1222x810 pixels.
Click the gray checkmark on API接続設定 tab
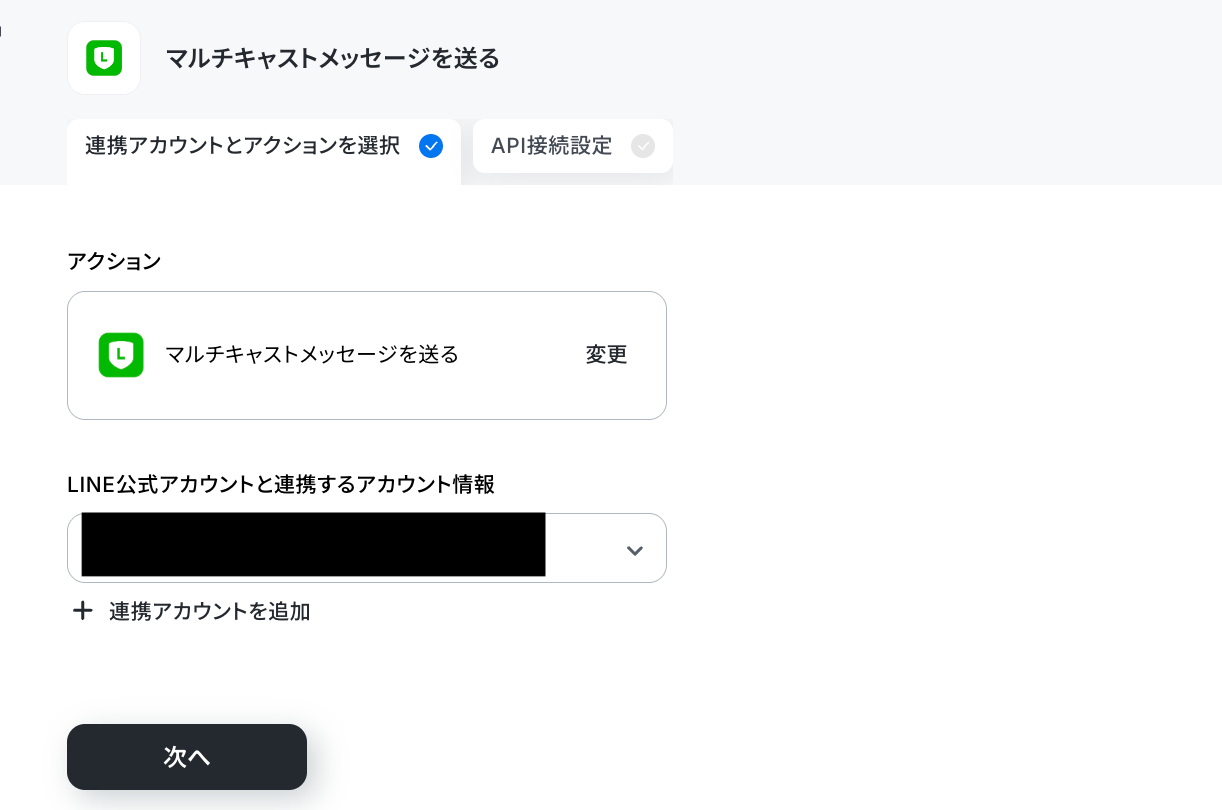pos(643,146)
